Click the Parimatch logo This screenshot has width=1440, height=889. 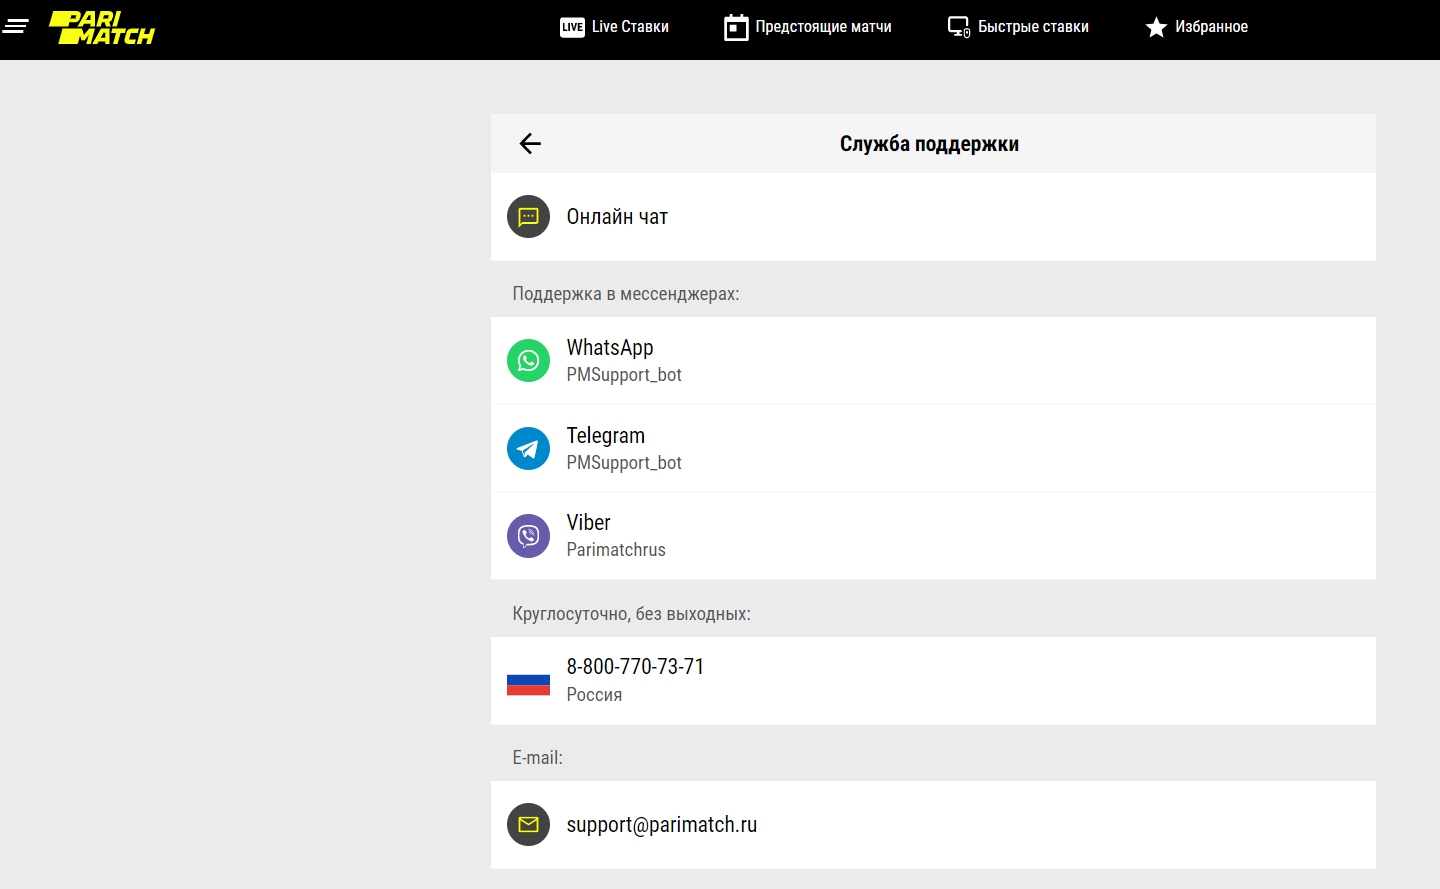pos(100,29)
